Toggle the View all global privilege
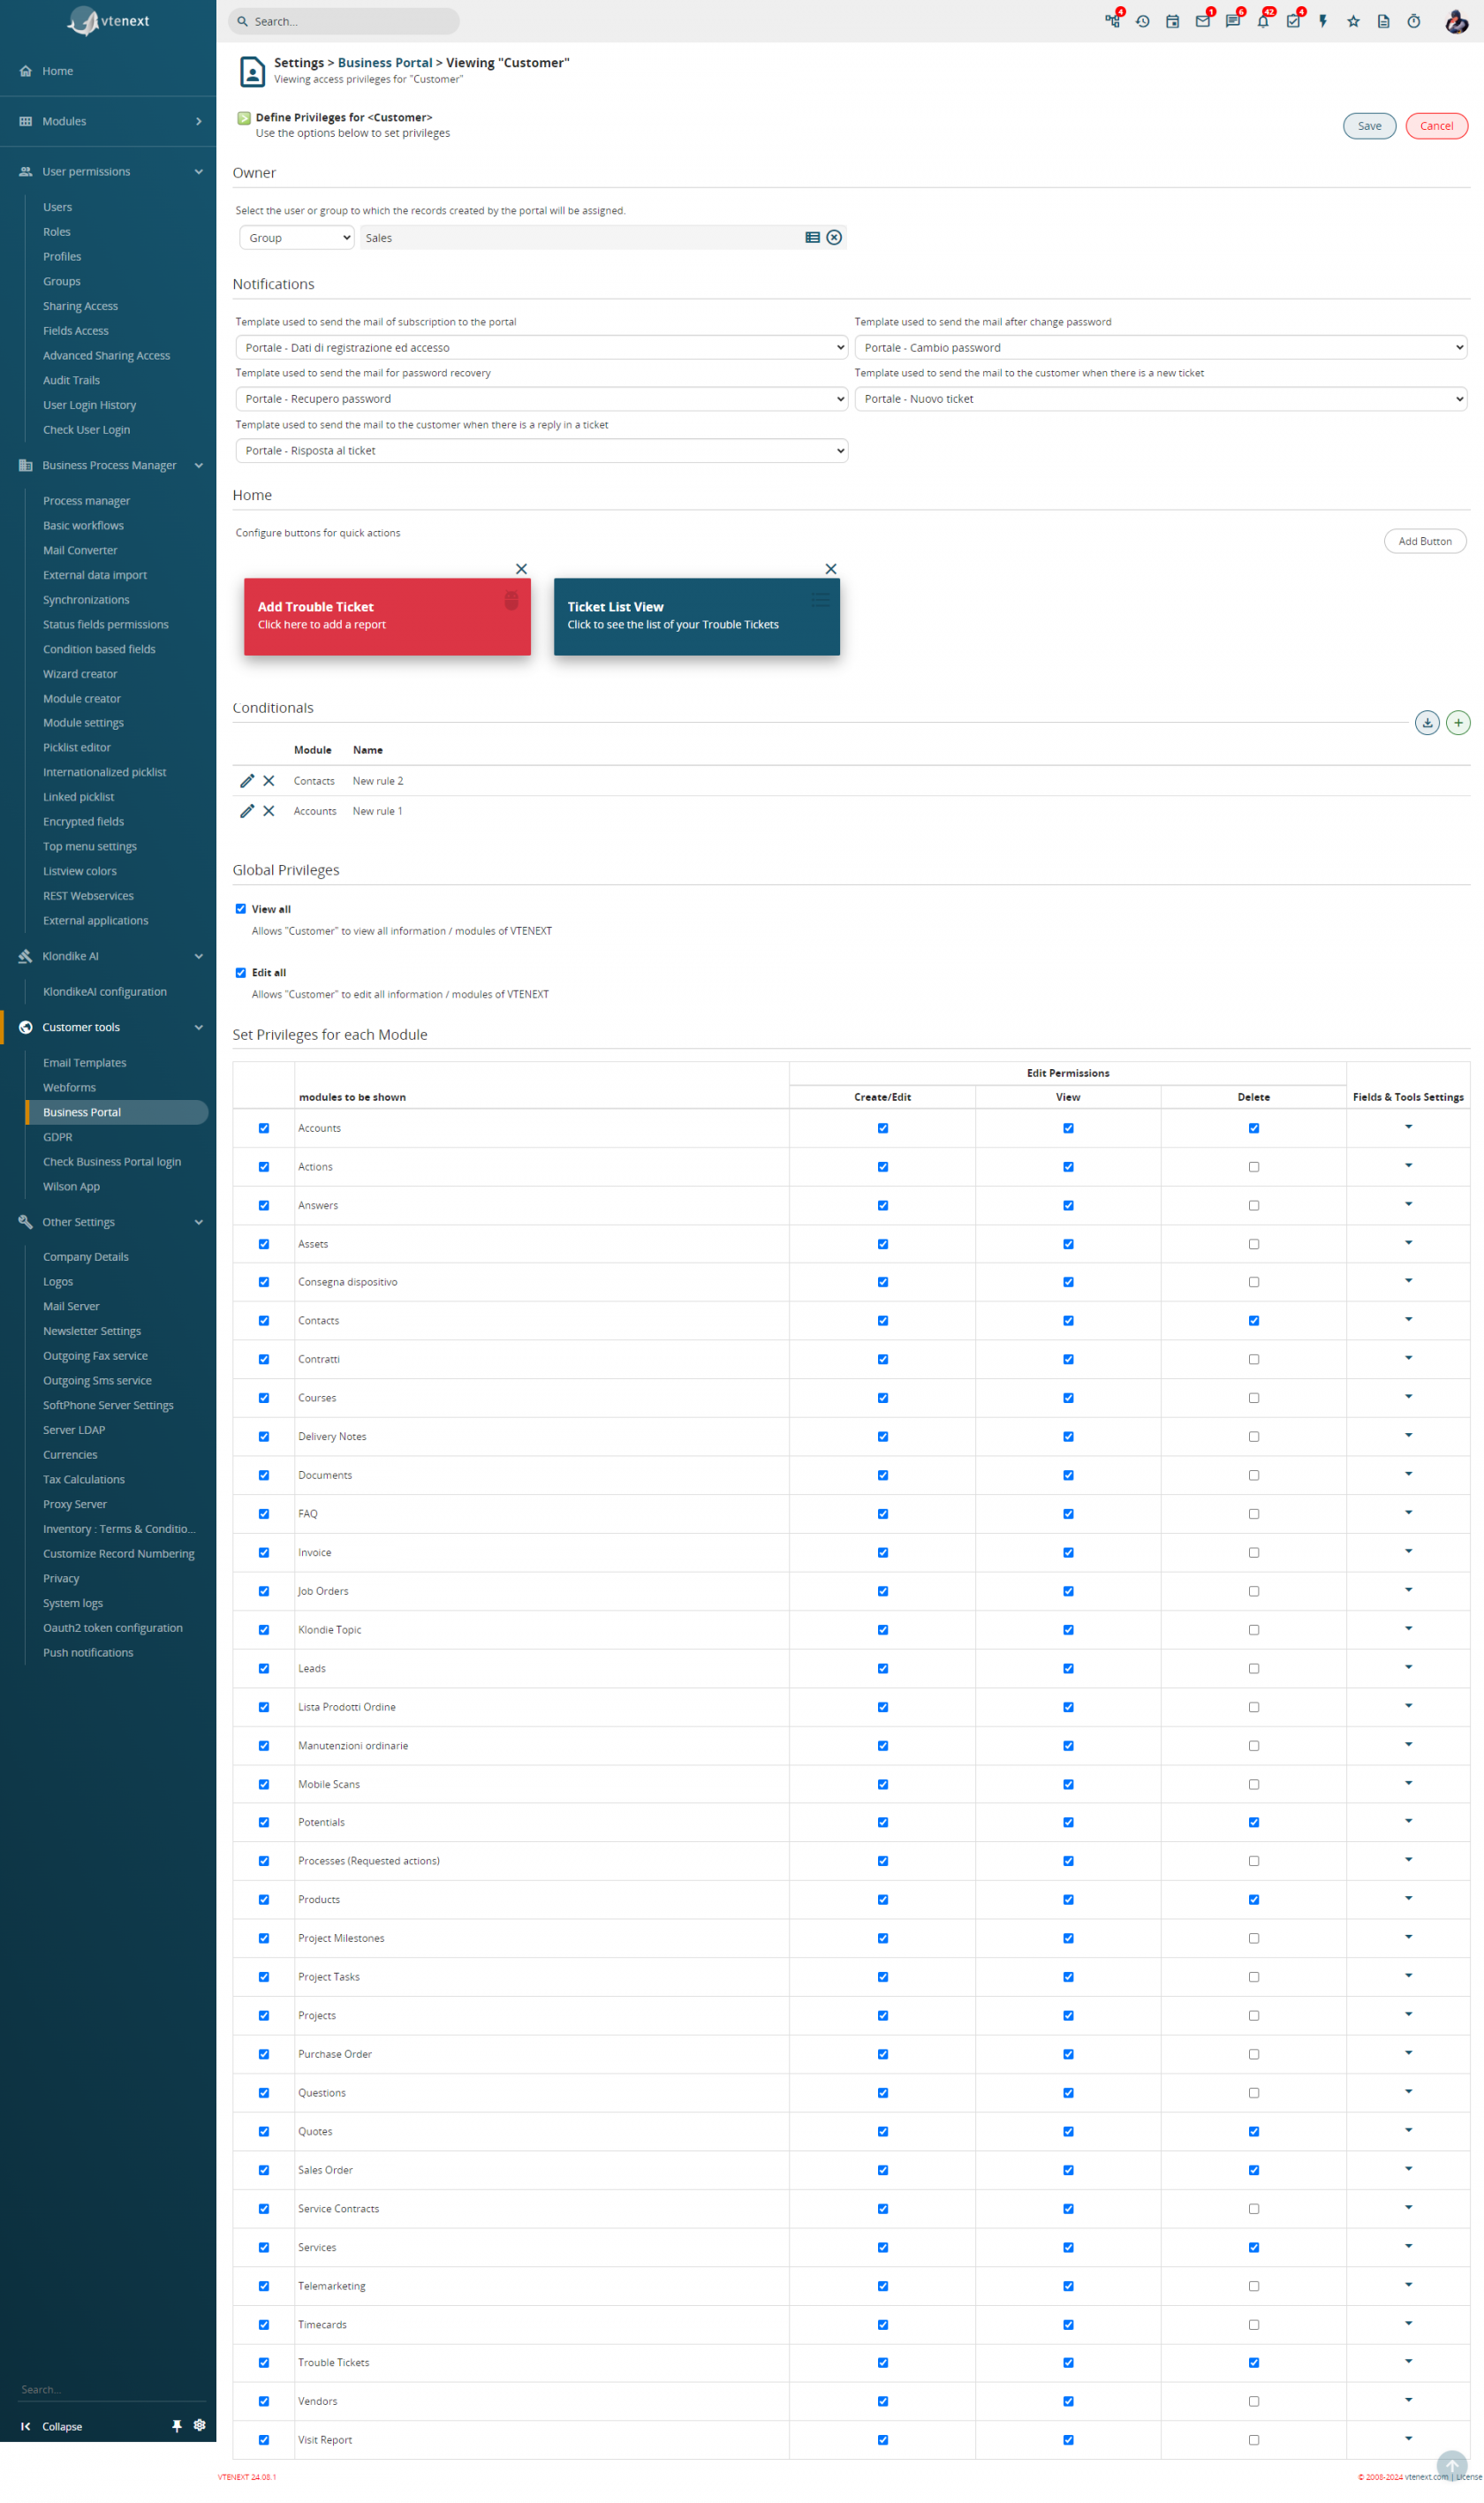1484x2503 pixels. [x=240, y=909]
